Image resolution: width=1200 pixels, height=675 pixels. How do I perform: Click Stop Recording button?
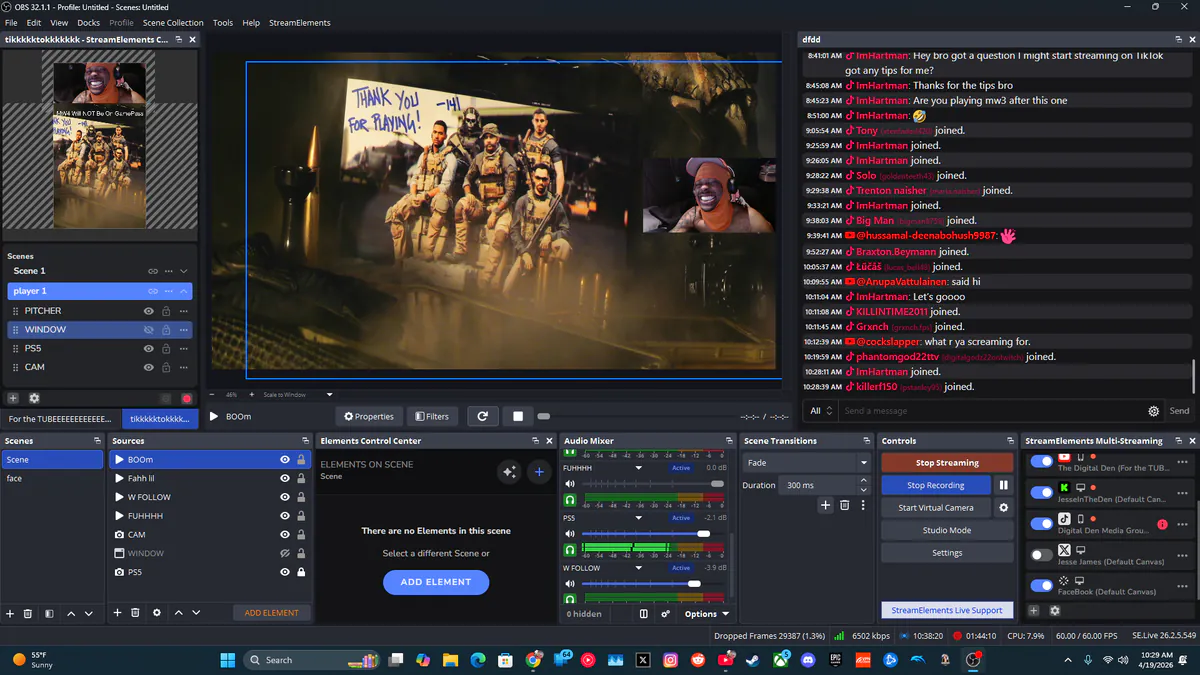[x=935, y=485]
